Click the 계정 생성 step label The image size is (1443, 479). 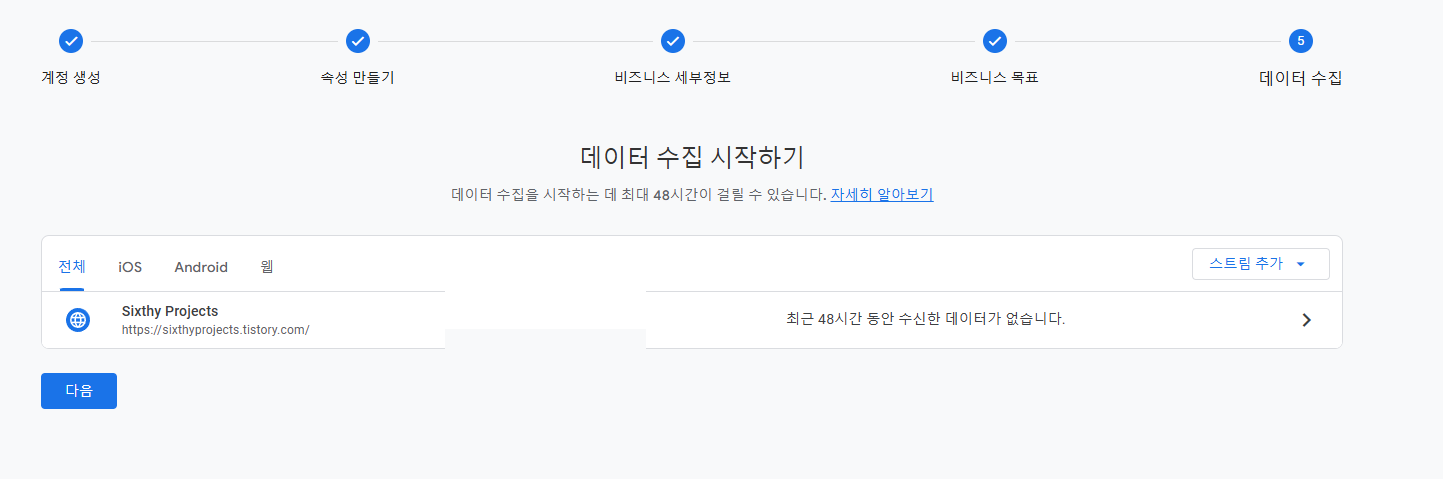pos(71,77)
